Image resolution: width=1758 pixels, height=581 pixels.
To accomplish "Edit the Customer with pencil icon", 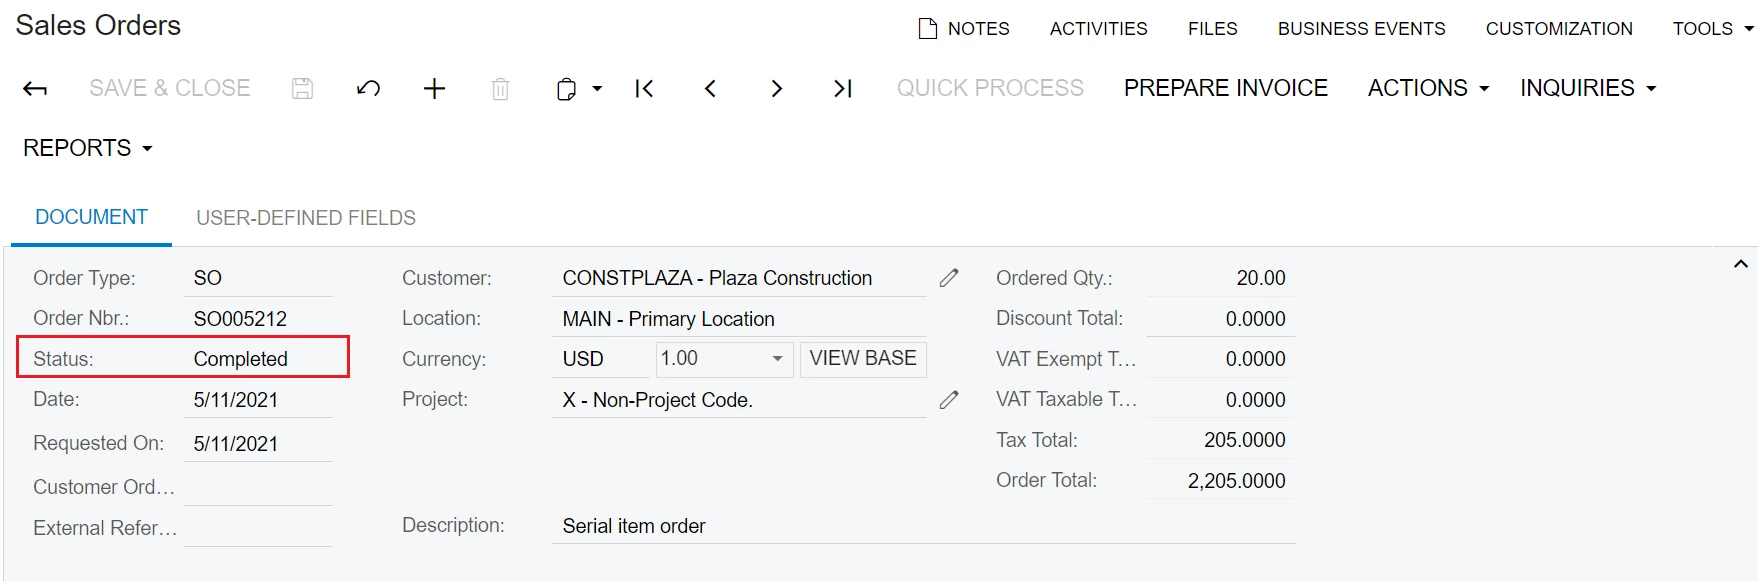I will 949,278.
